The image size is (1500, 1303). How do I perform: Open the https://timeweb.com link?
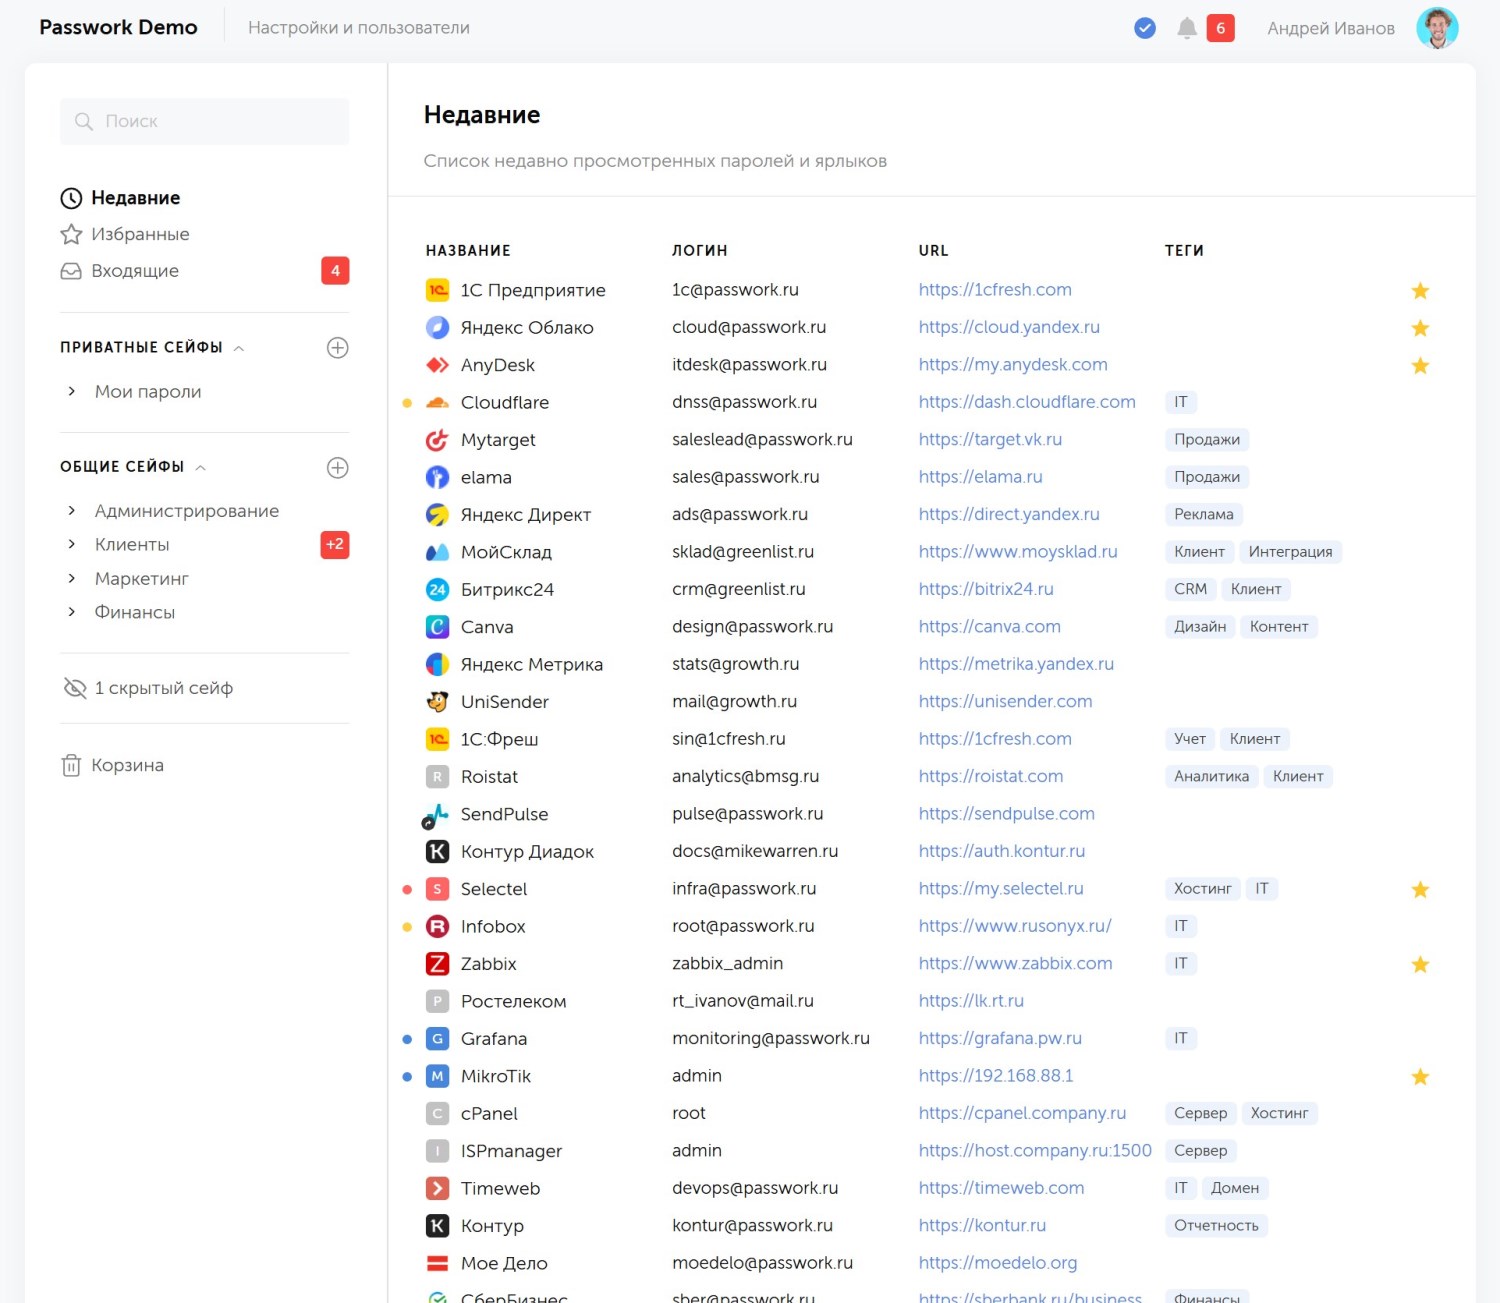(1001, 1188)
